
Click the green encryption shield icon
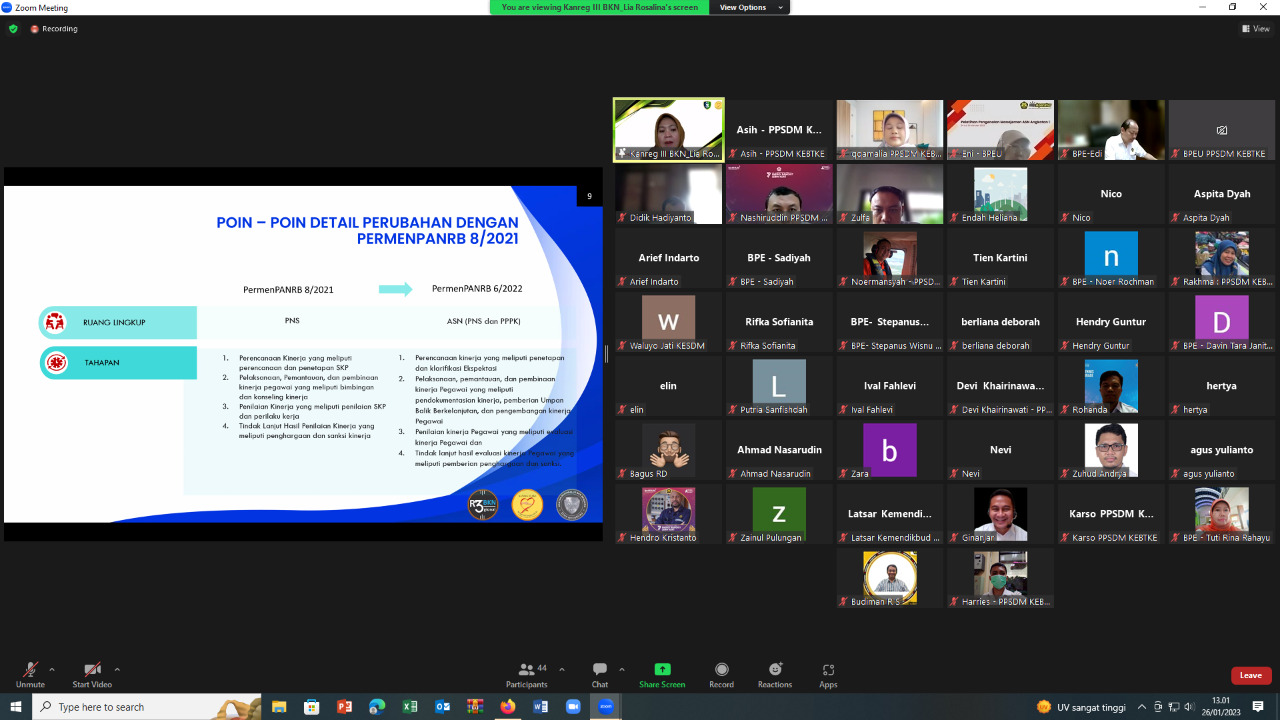click(13, 29)
